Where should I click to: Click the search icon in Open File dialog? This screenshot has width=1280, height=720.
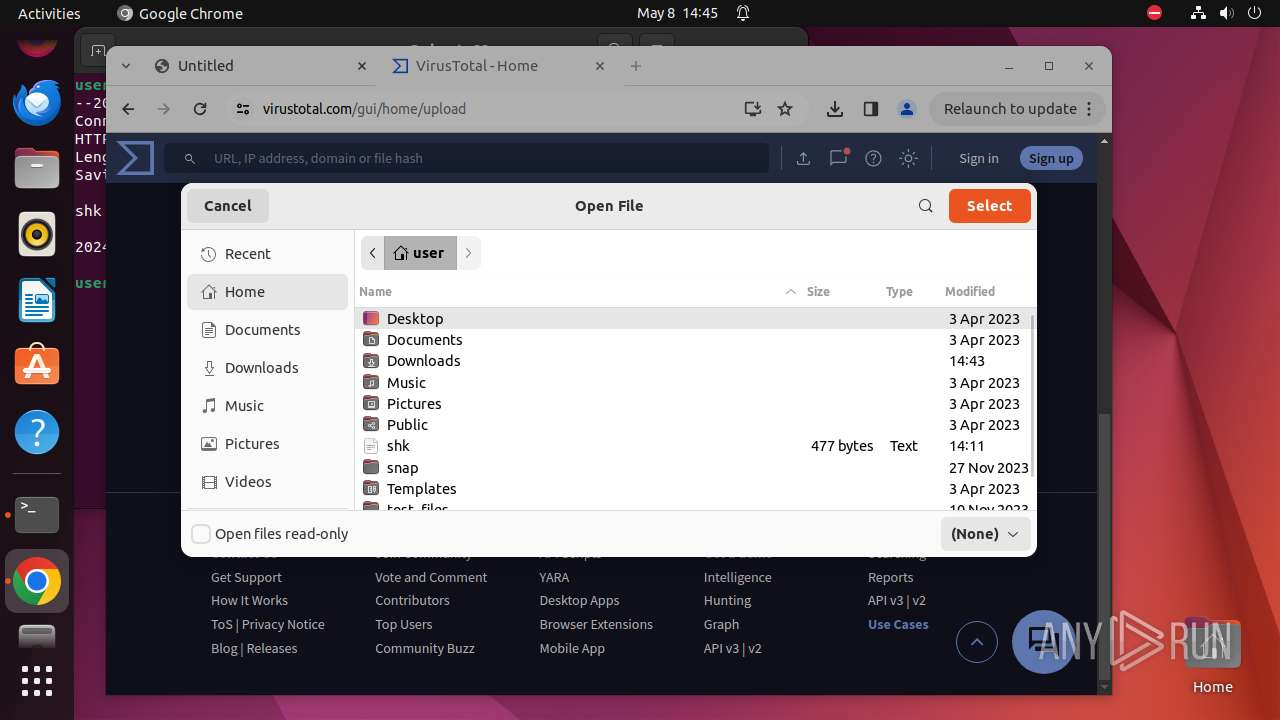(x=926, y=206)
